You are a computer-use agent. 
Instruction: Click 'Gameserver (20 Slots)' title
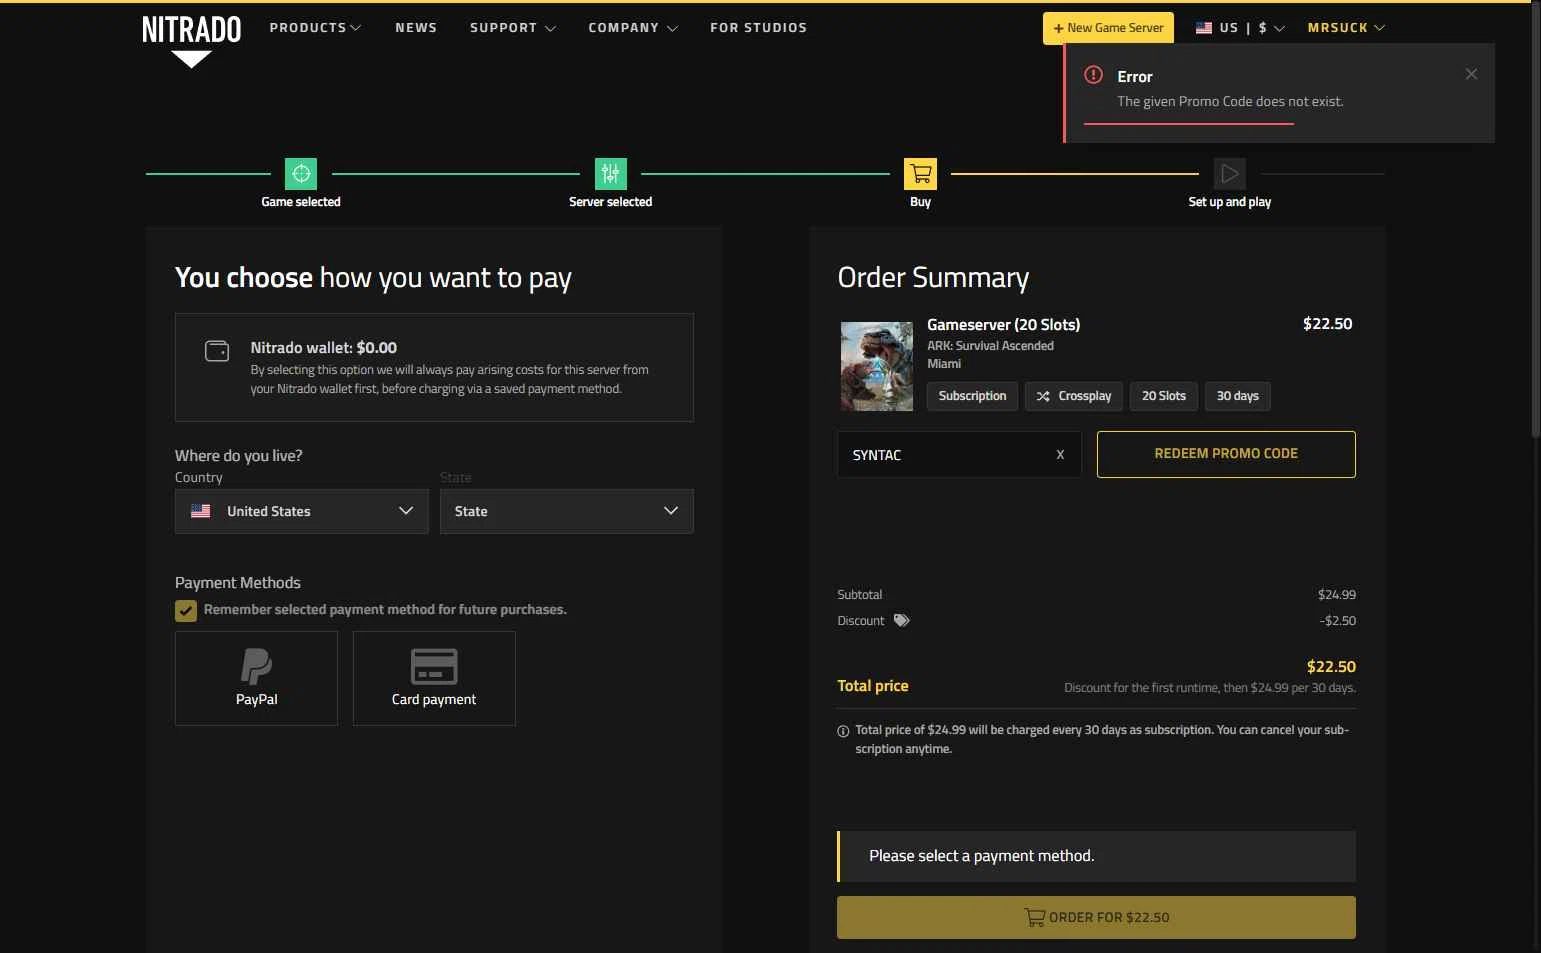coord(1004,324)
